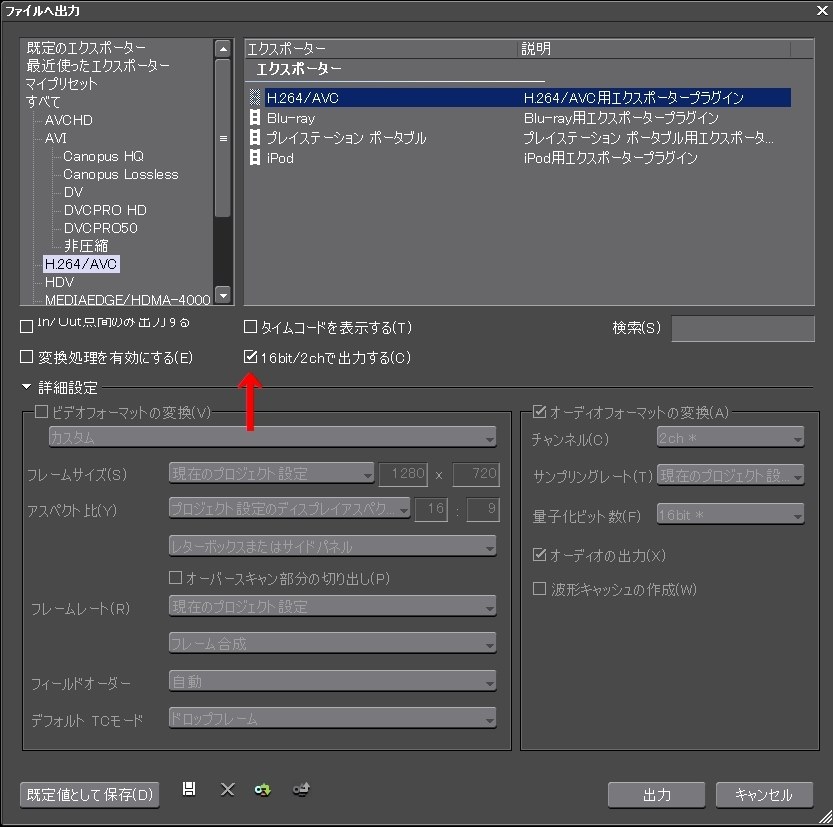Click the iPod exporter film icon
This screenshot has width=833, height=827.
click(255, 157)
